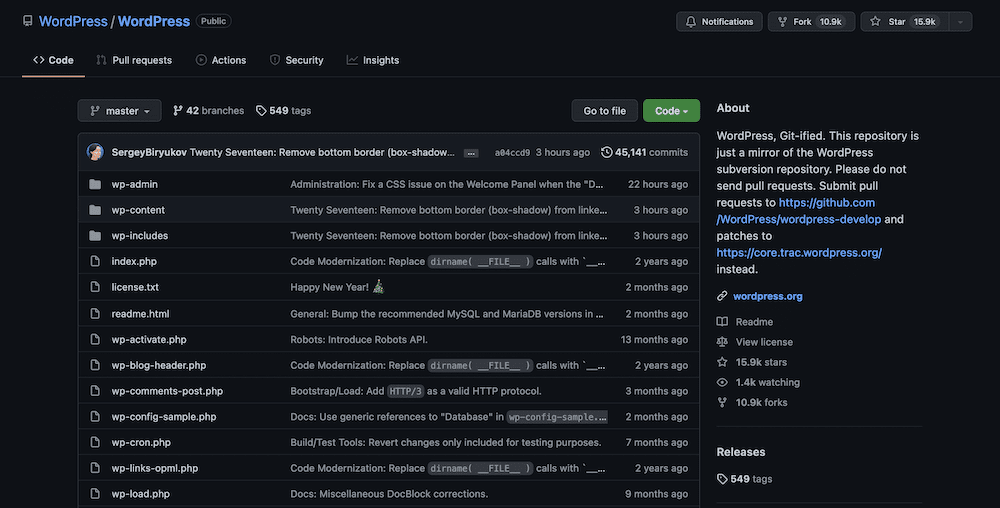Viewport: 1000px width, 508px height.
Task: Open the wp-includes folder
Action: 140,236
